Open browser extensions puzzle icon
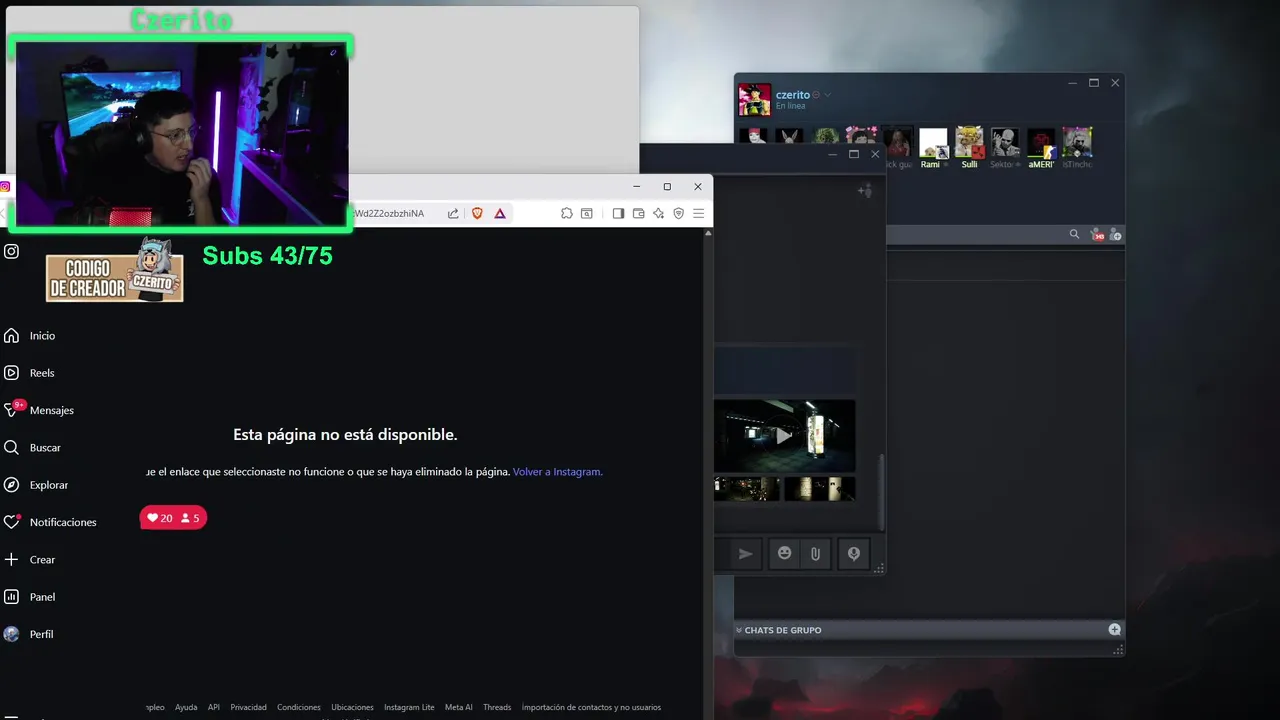Viewport: 1280px width, 720px height. pos(566,213)
